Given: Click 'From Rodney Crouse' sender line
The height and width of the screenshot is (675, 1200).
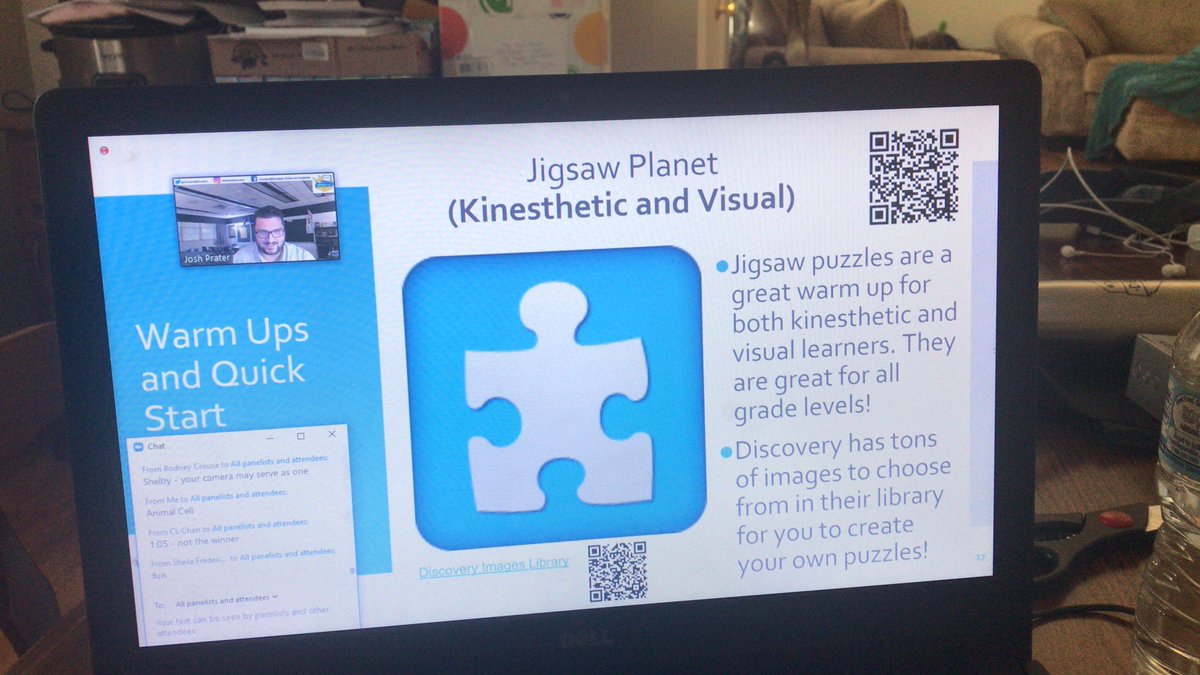Looking at the screenshot, I should tap(235, 463).
